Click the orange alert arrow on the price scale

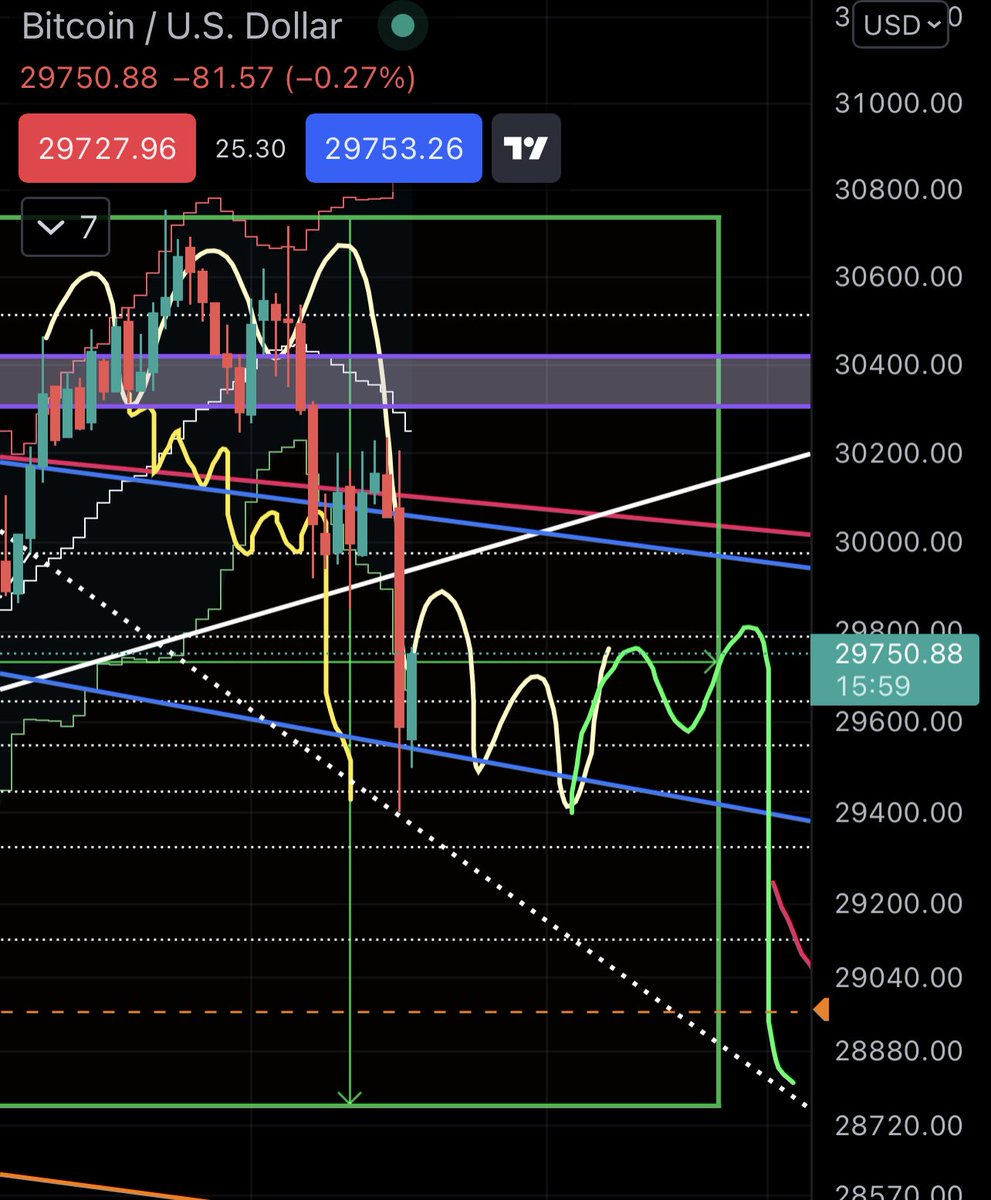821,1010
